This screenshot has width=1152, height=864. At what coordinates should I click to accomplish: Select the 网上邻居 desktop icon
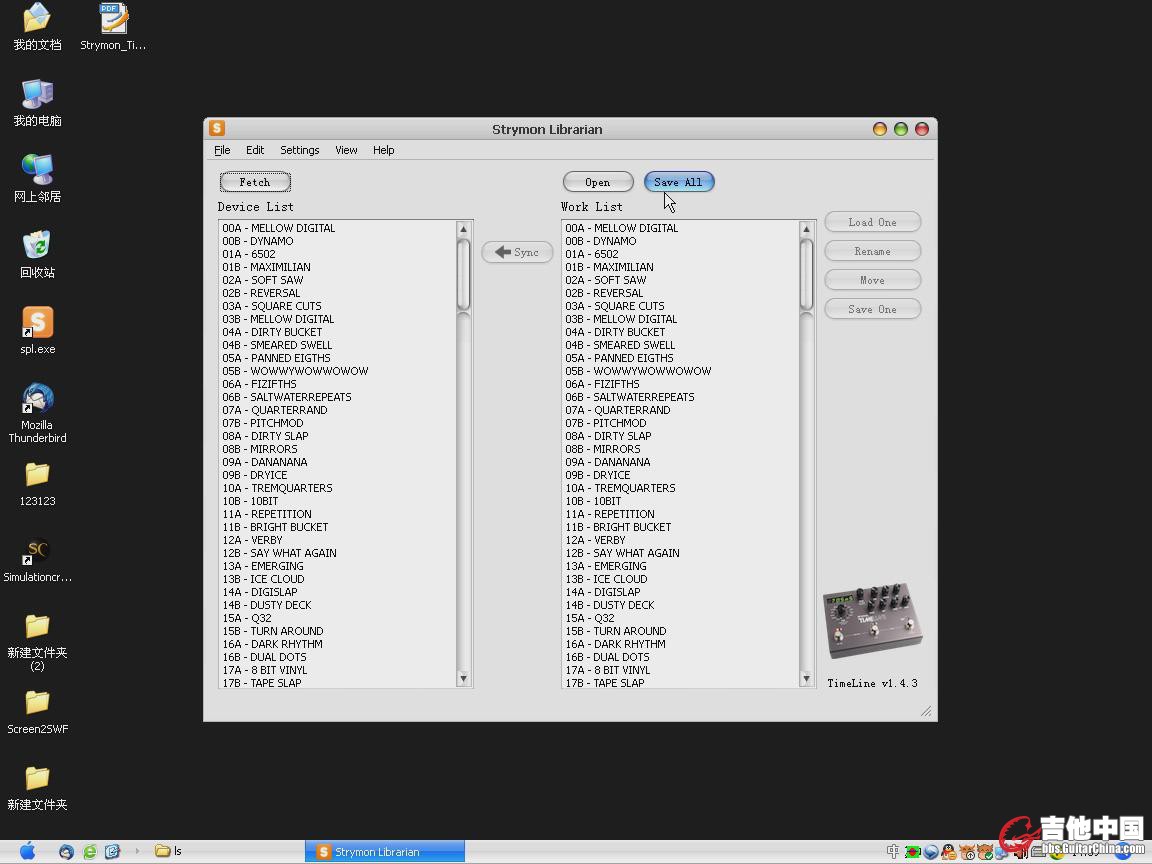pos(37,179)
